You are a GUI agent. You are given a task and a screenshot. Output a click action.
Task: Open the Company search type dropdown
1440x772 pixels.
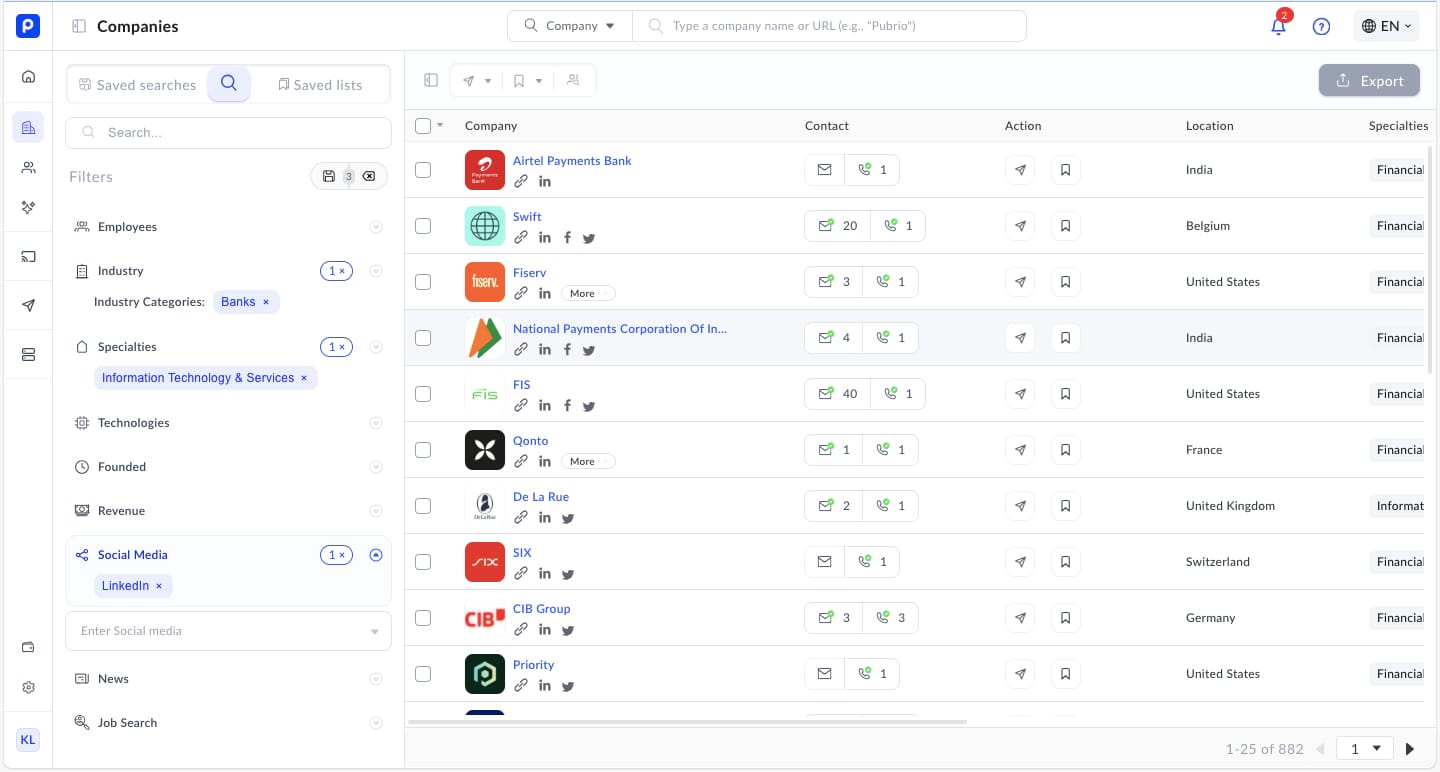pyautogui.click(x=570, y=26)
